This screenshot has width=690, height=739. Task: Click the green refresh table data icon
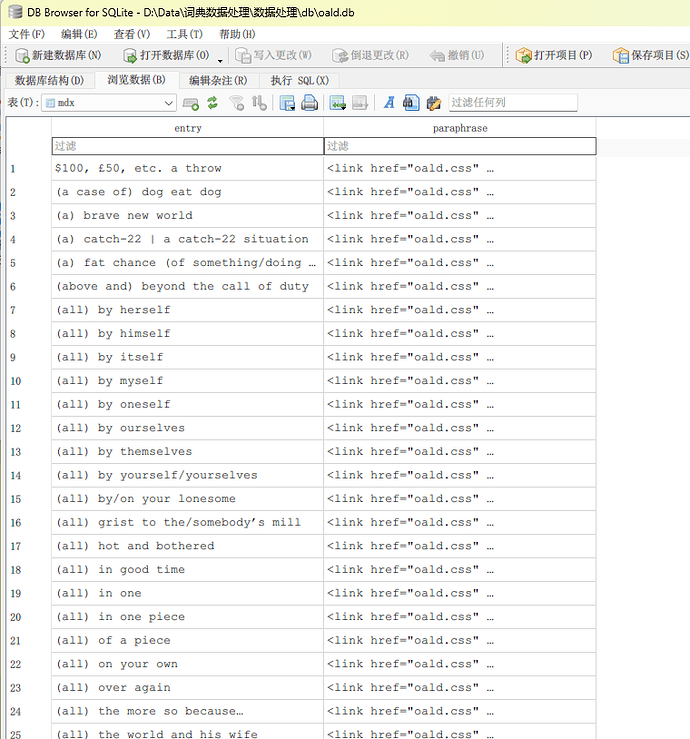(213, 103)
